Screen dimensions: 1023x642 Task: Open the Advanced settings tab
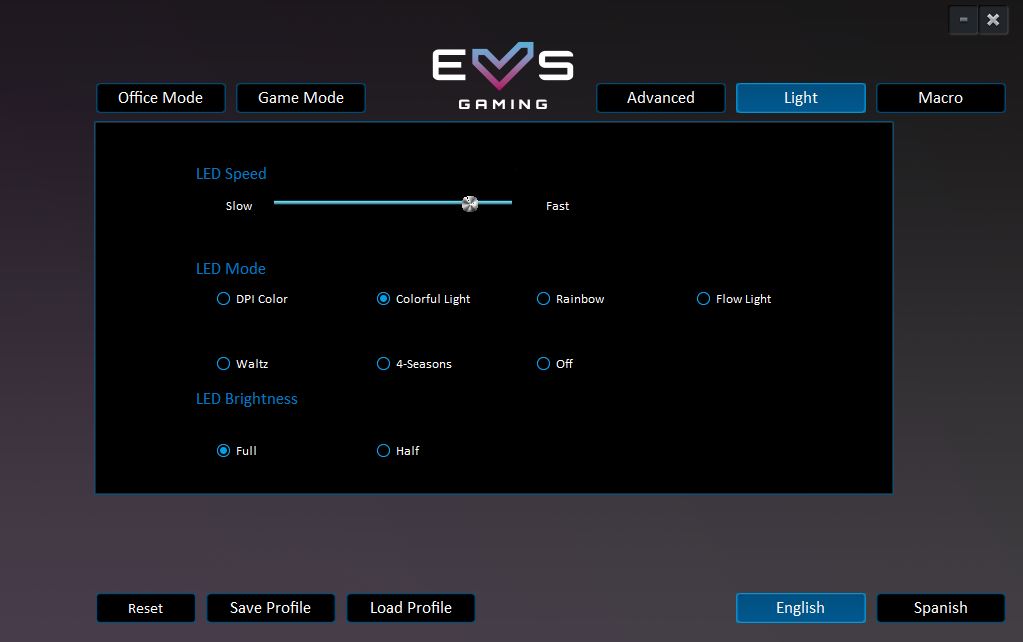660,98
